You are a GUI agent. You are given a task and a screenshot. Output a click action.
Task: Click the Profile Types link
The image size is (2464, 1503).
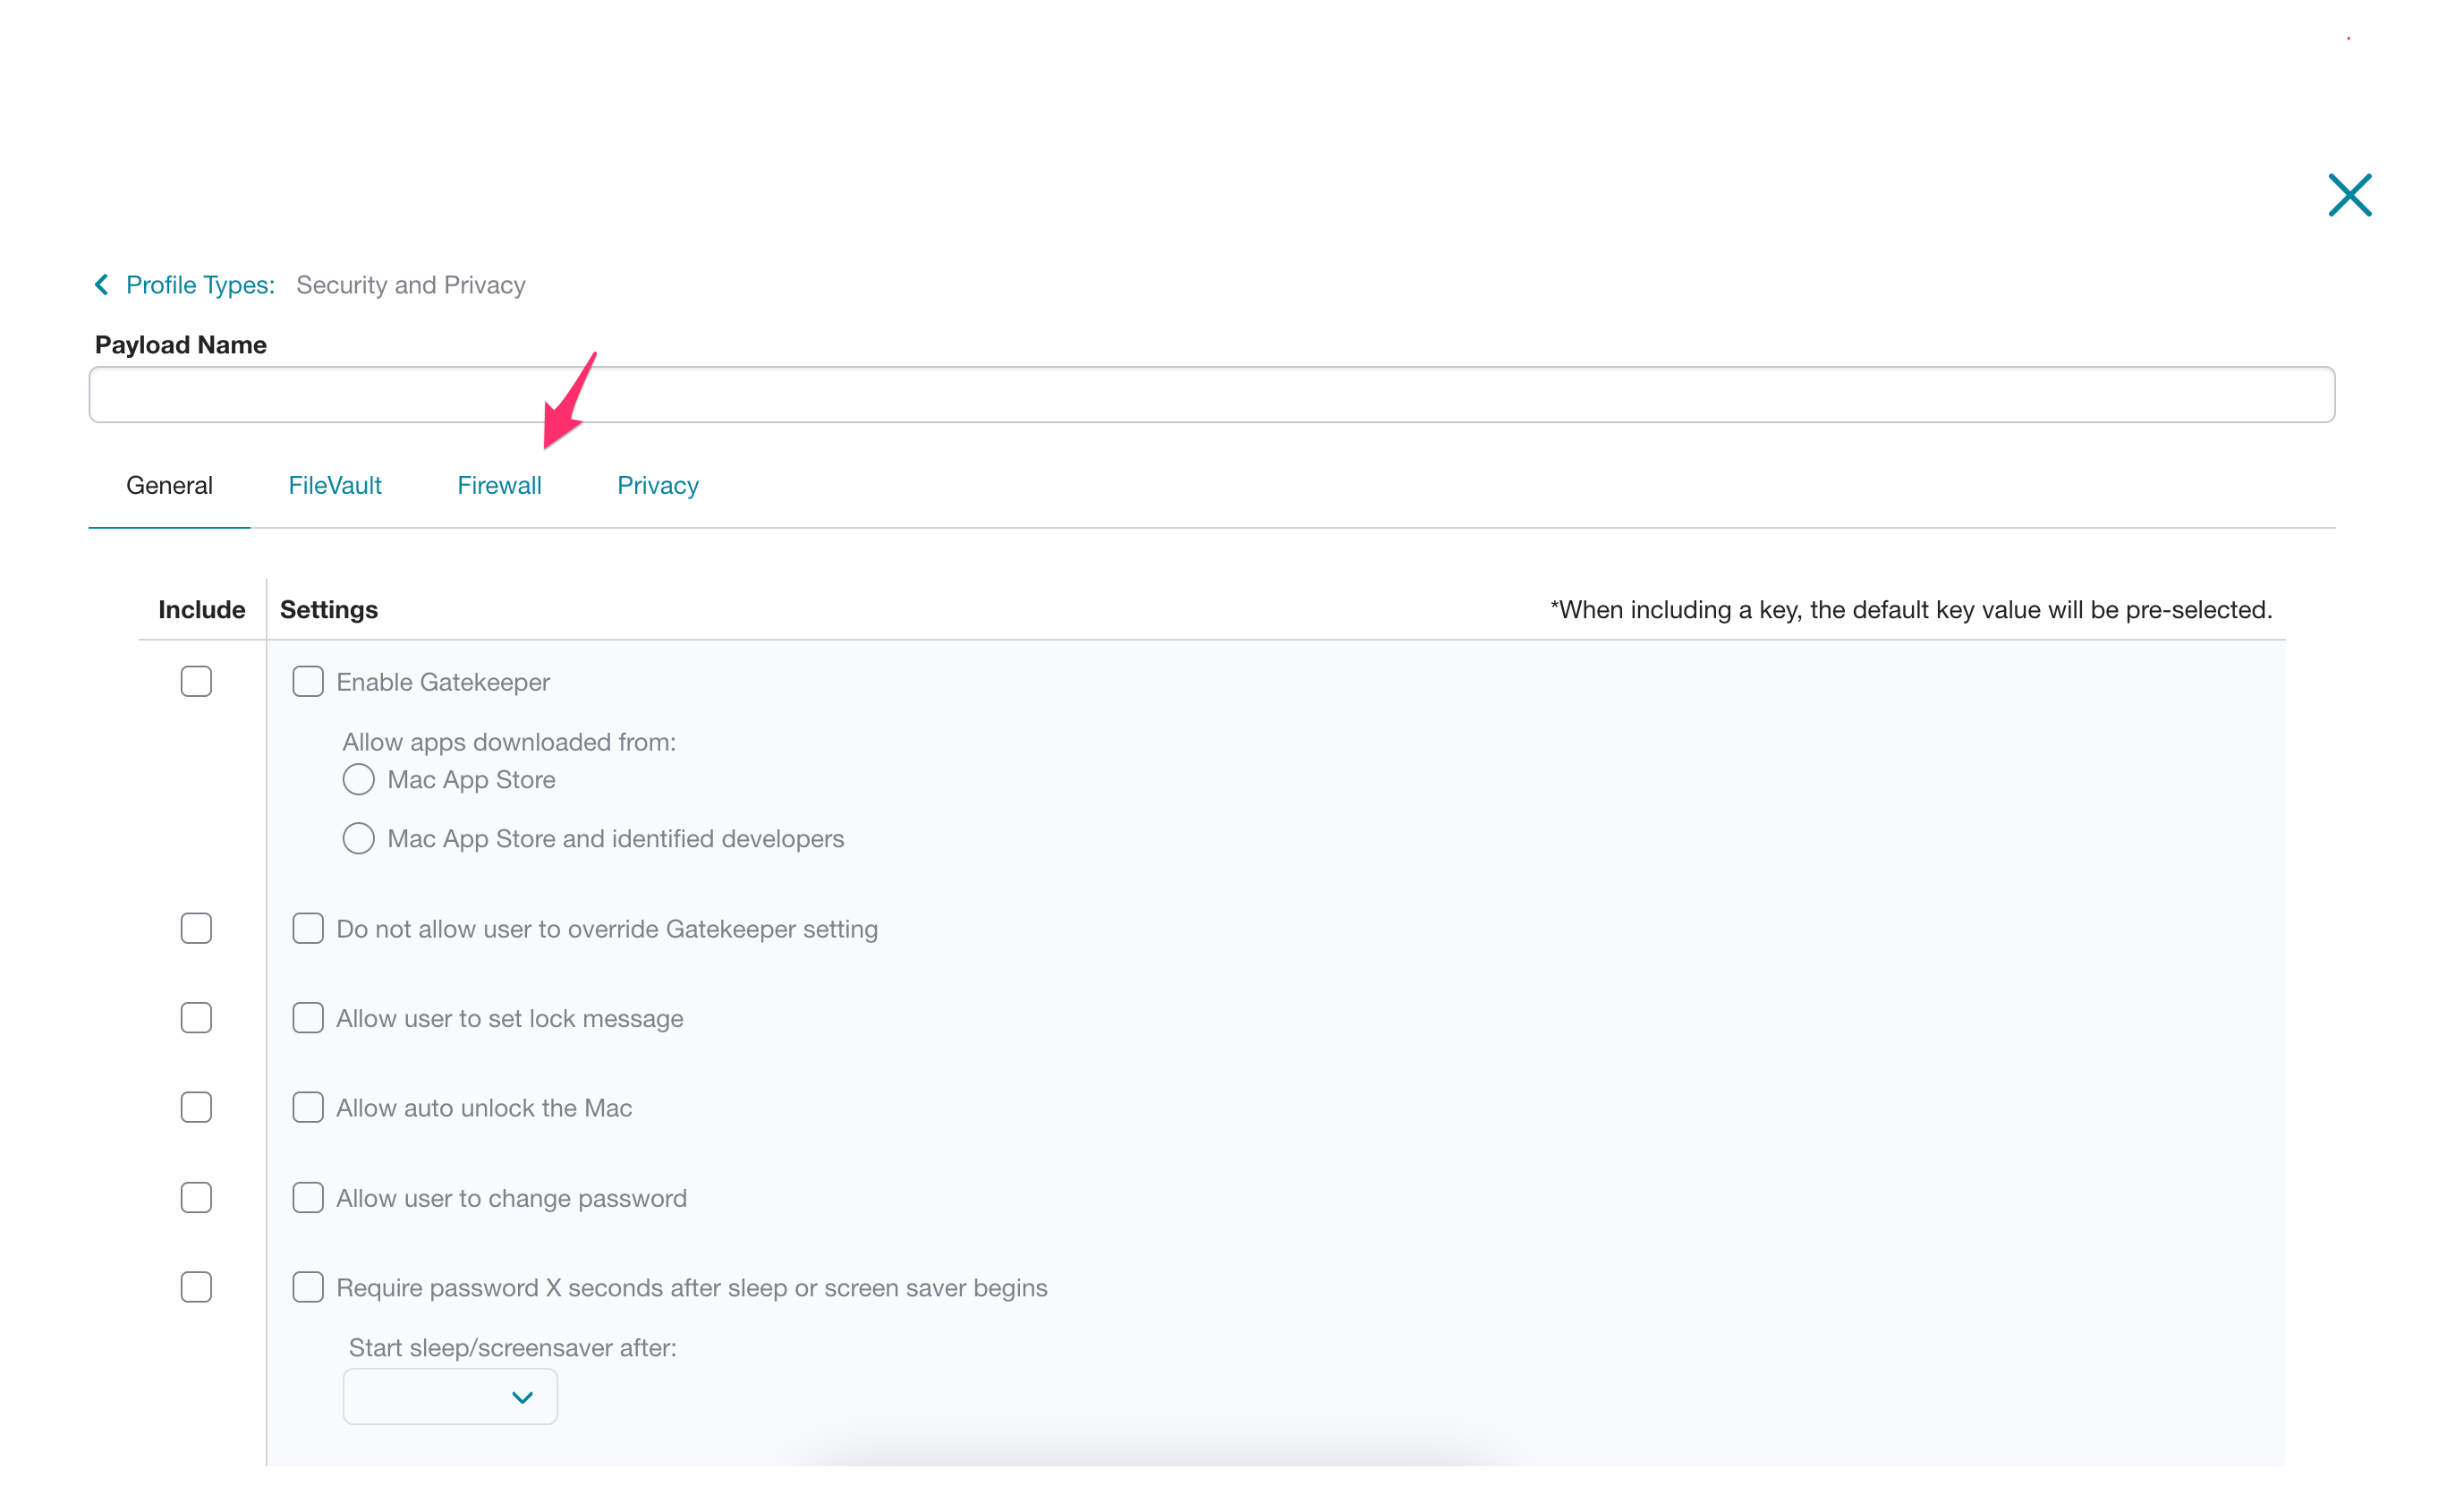tap(200, 285)
